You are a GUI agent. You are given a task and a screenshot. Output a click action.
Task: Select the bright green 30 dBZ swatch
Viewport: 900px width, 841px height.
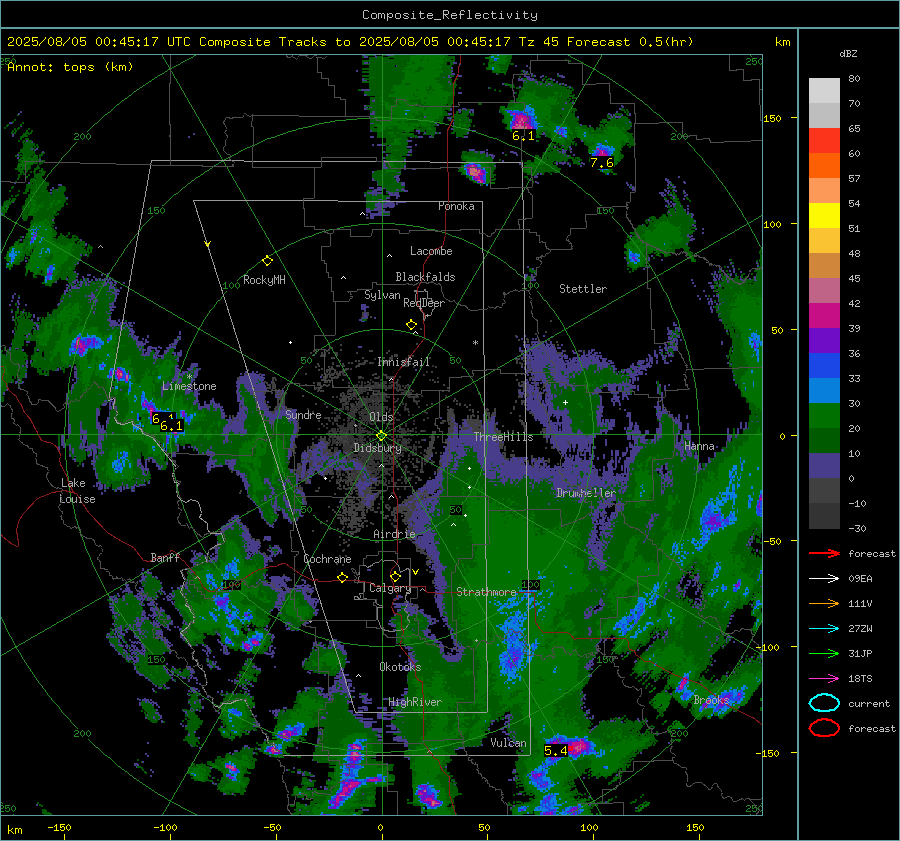click(824, 416)
